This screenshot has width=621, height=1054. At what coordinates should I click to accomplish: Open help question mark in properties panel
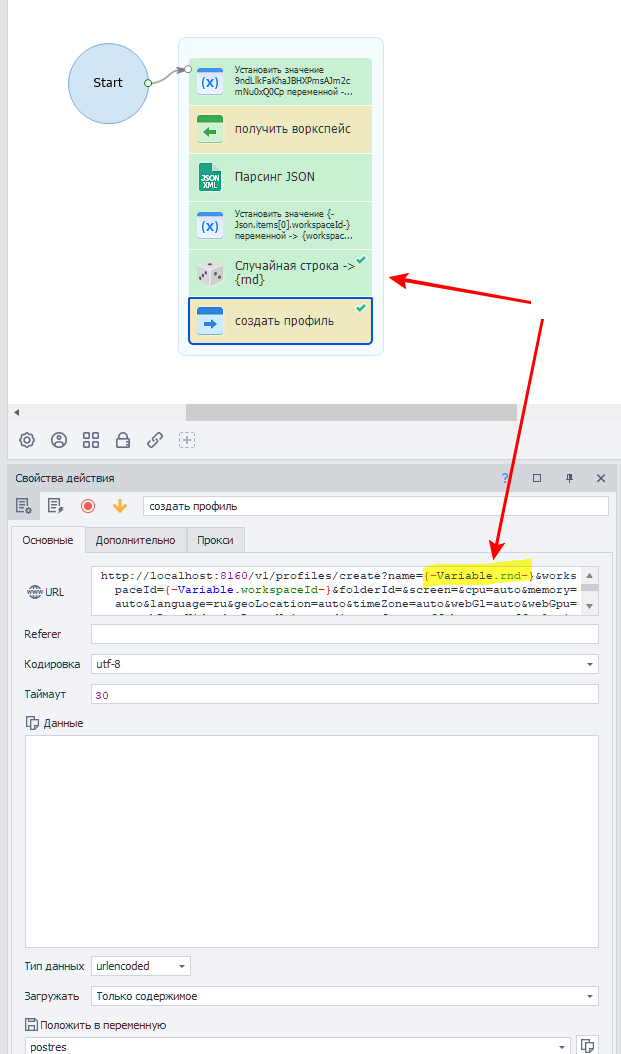(x=505, y=479)
